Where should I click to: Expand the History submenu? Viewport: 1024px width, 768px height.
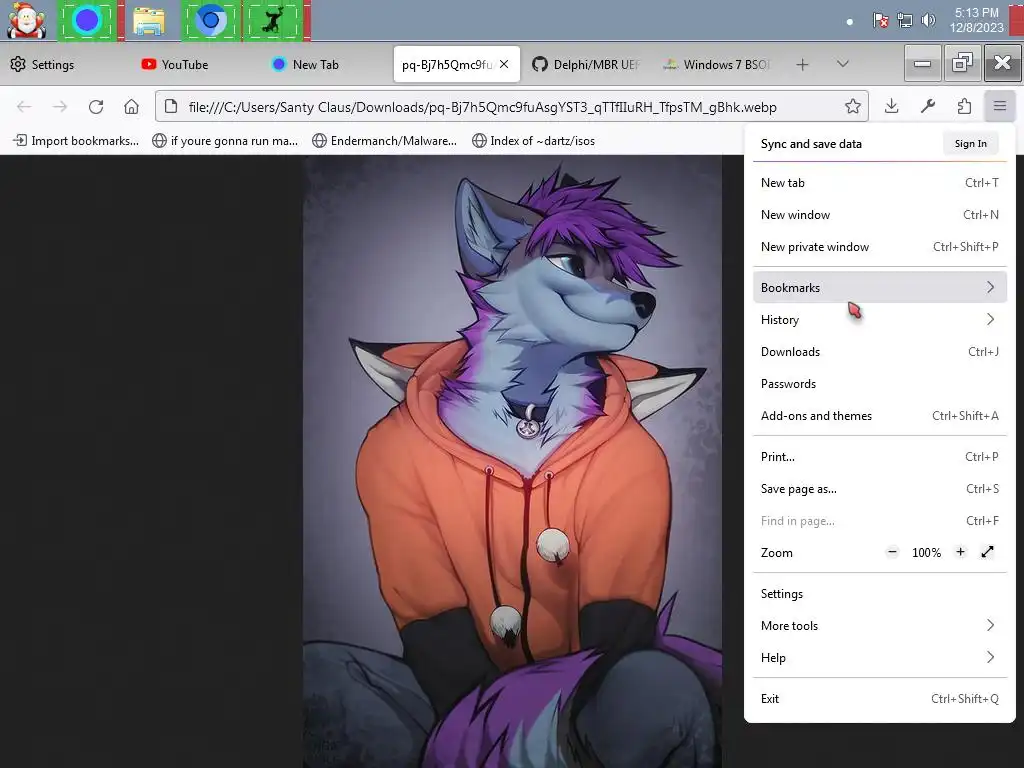point(880,319)
